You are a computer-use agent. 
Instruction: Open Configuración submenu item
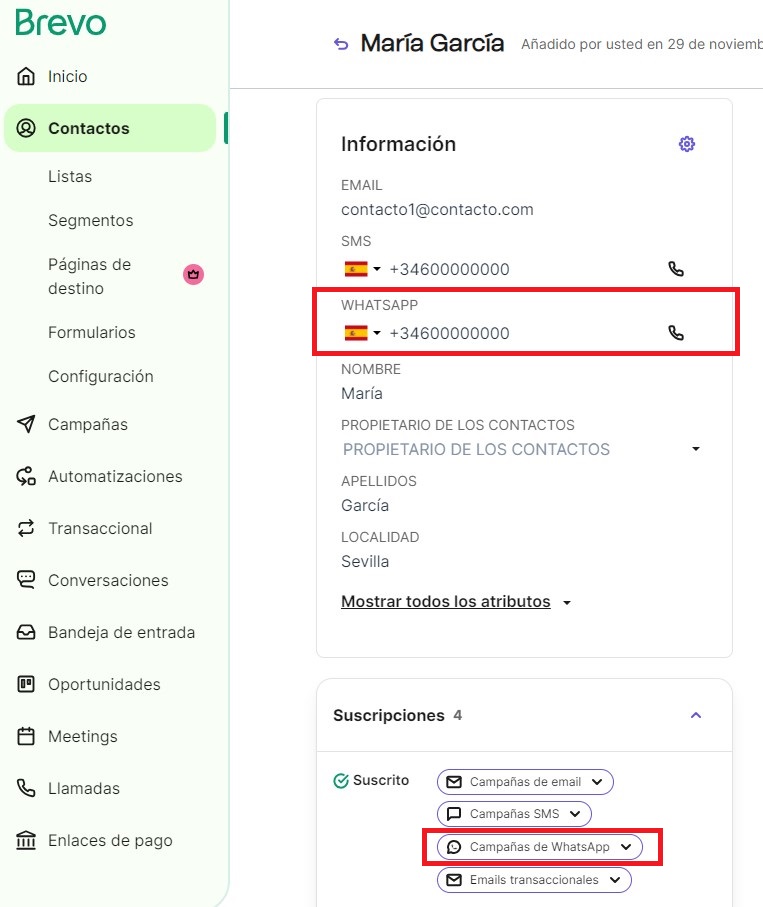pos(101,377)
